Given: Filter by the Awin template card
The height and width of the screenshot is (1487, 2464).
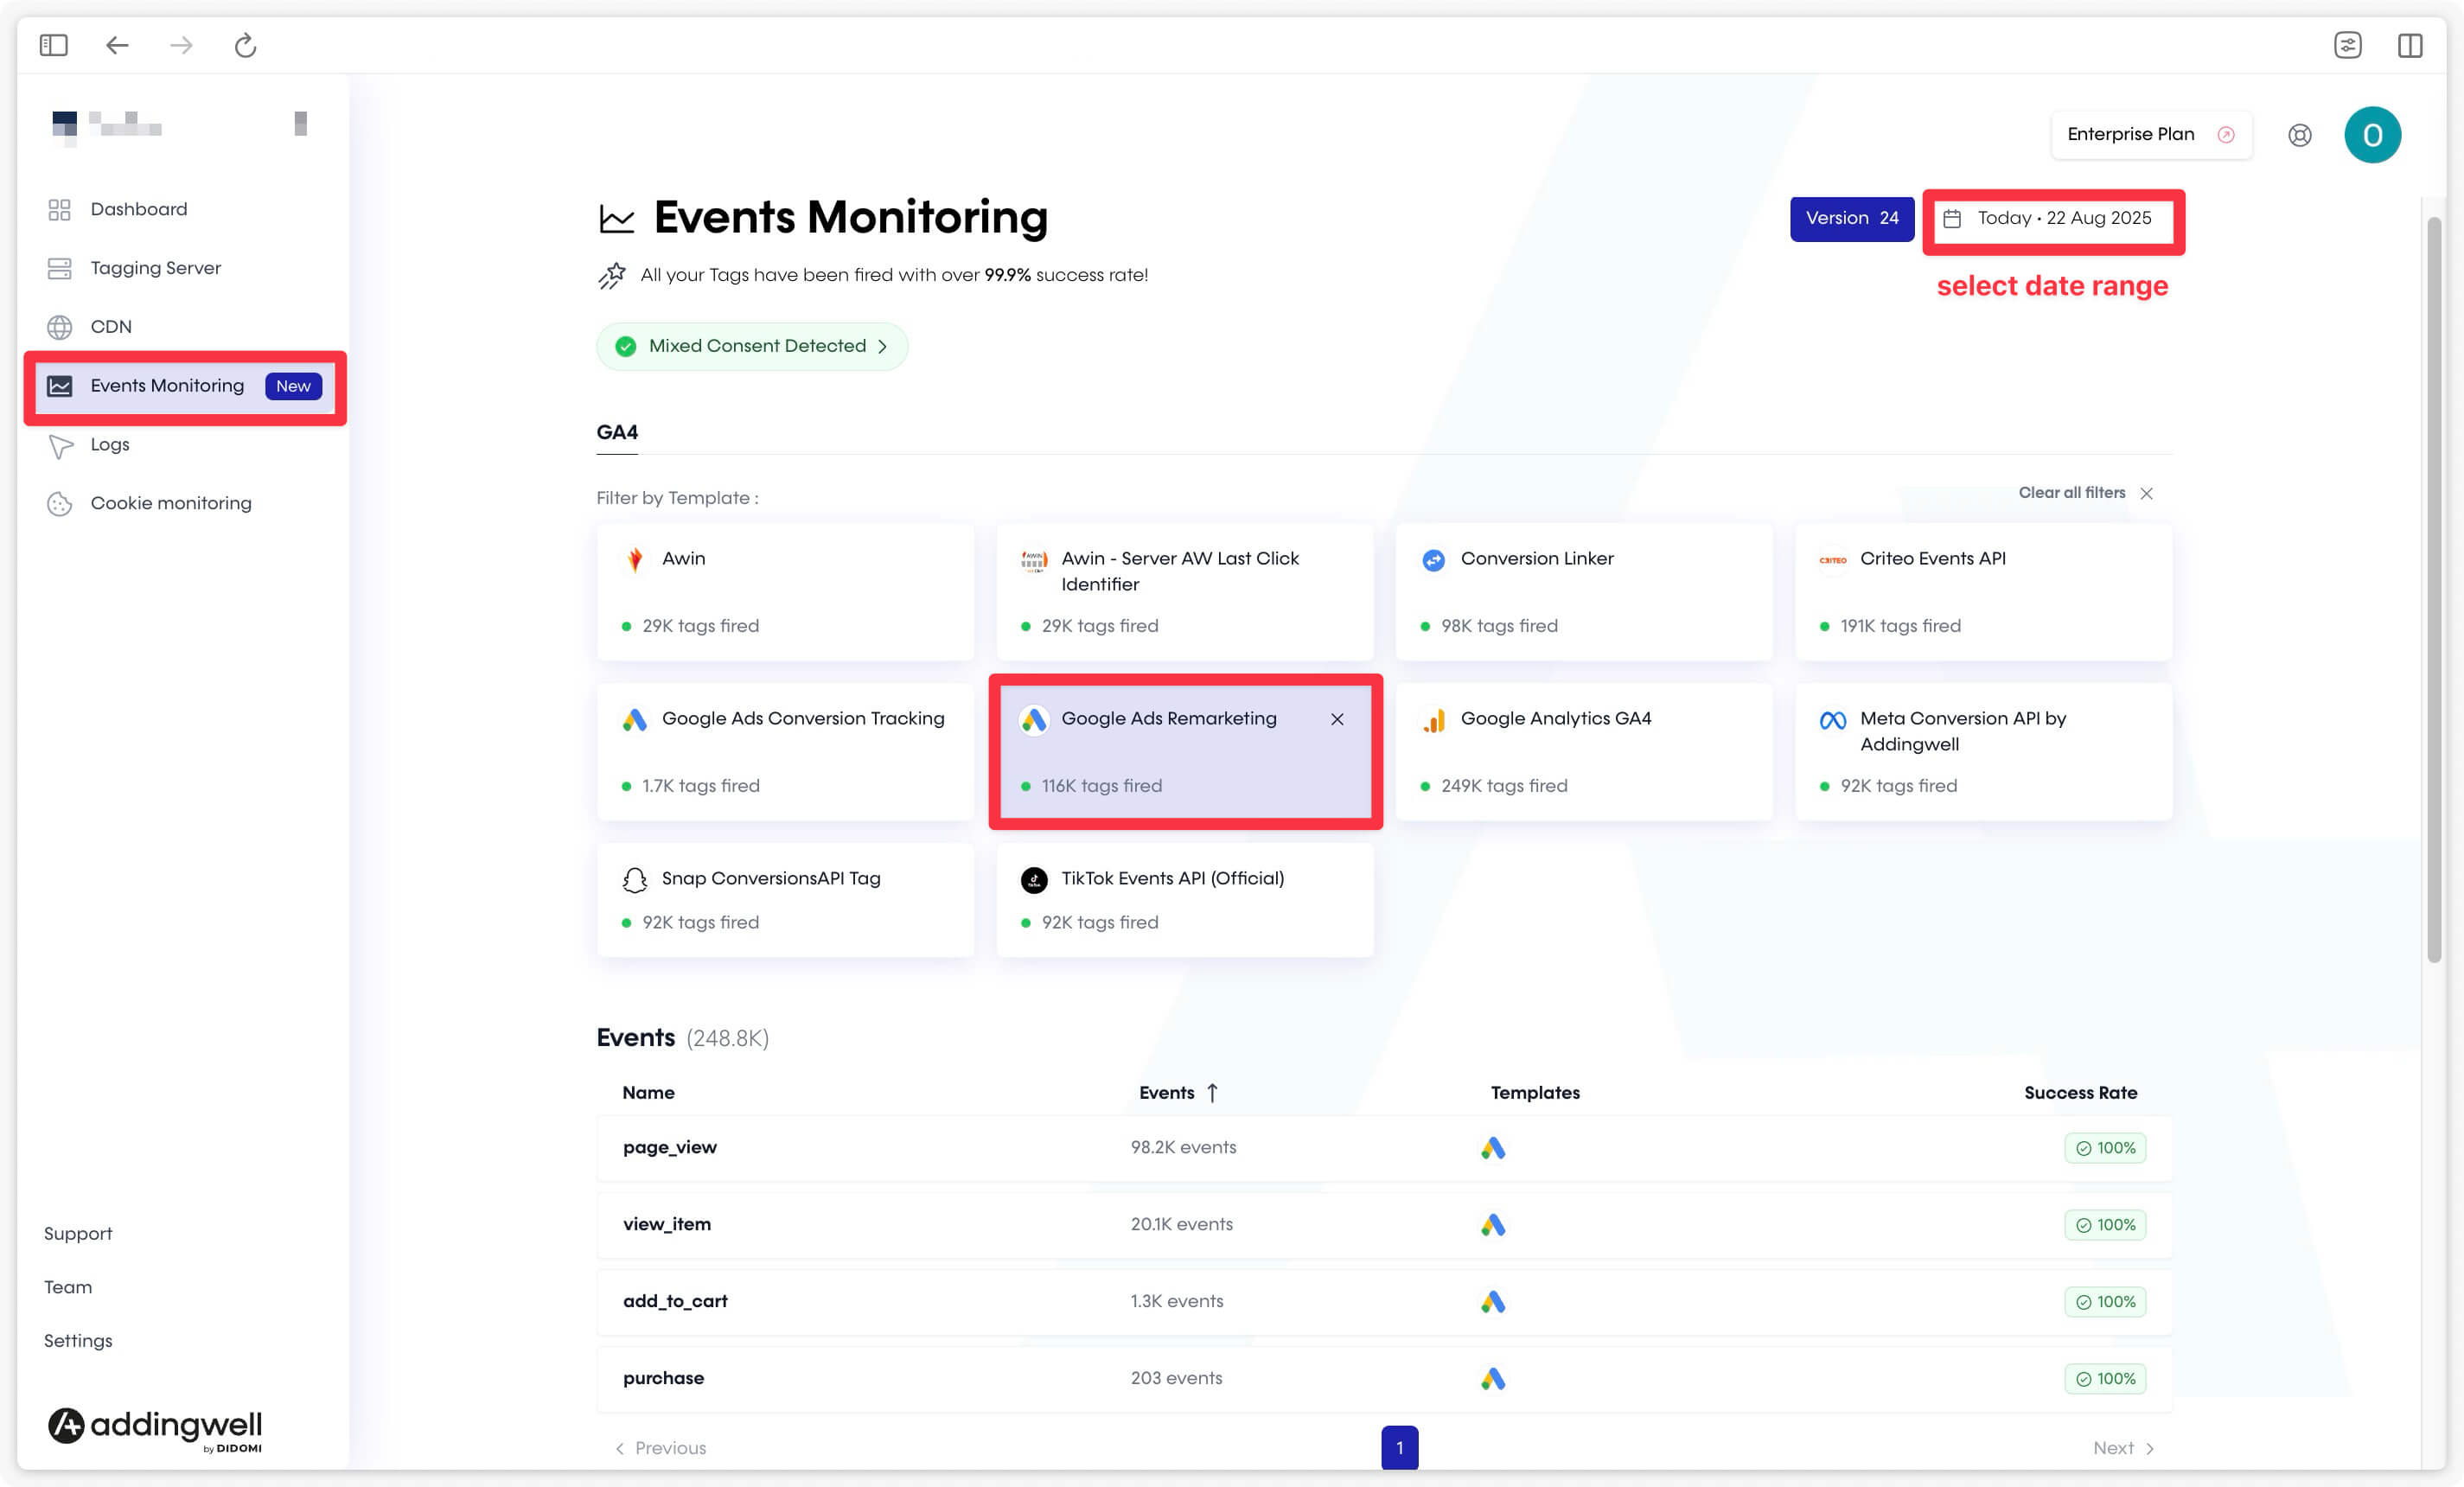Looking at the screenshot, I should [785, 591].
